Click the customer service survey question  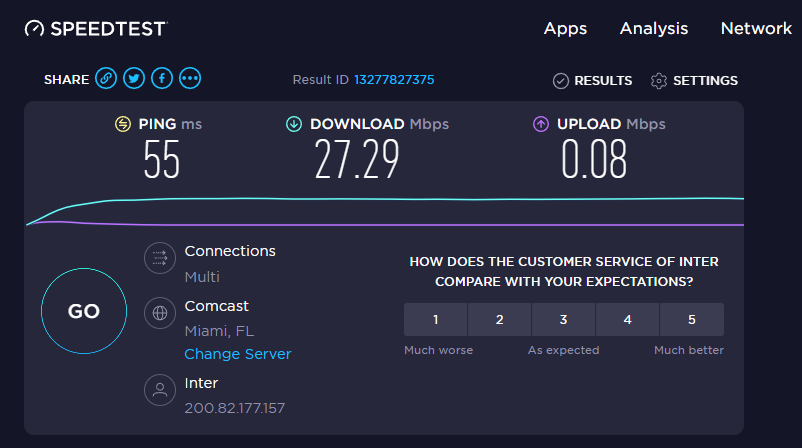(x=564, y=272)
